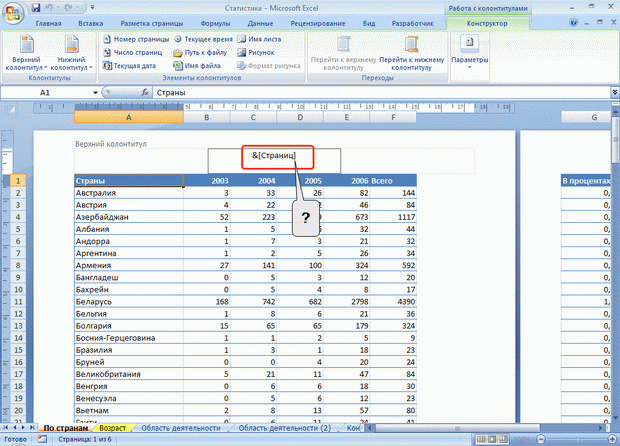Open the Name Box dropdown arrow

coord(95,93)
